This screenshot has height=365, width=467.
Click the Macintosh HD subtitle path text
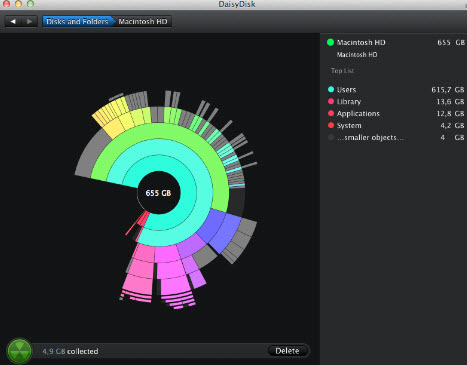click(357, 55)
